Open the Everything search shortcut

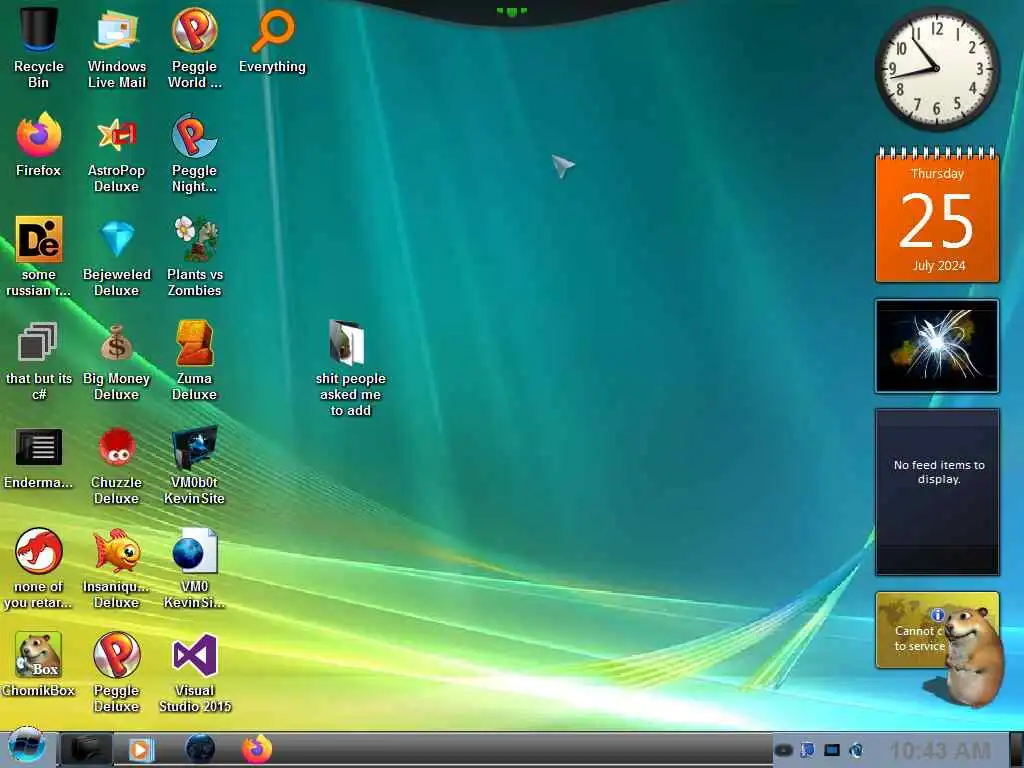[272, 40]
